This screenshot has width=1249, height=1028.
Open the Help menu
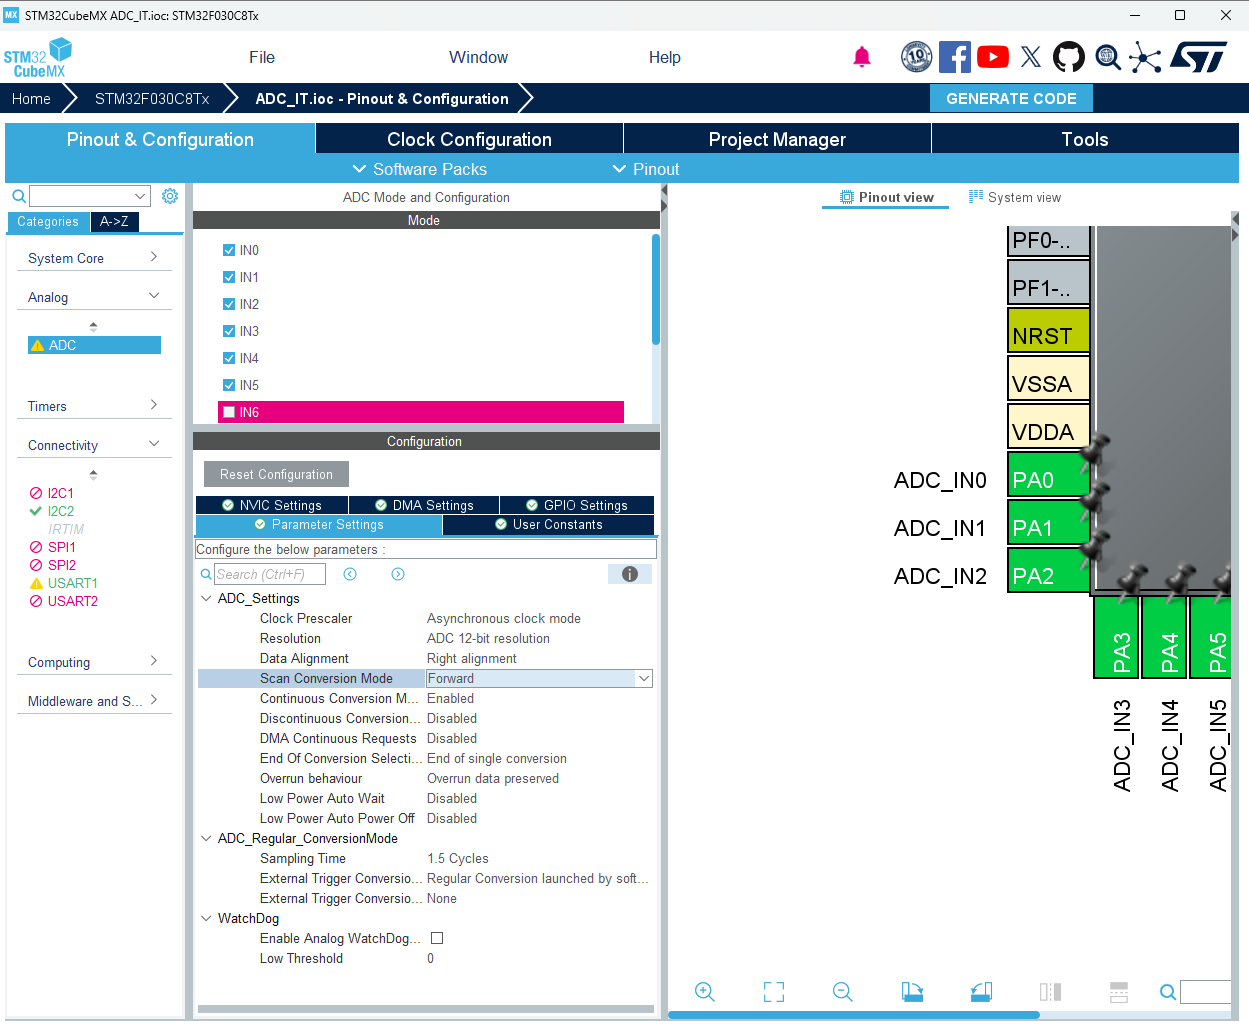tap(664, 57)
